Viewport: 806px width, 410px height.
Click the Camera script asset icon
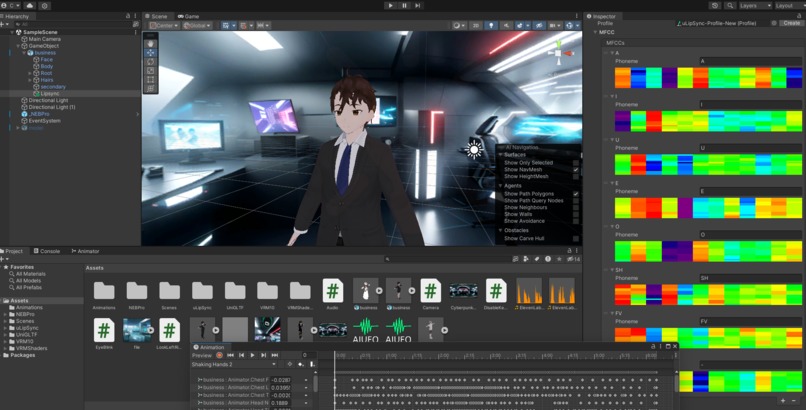tap(430, 291)
